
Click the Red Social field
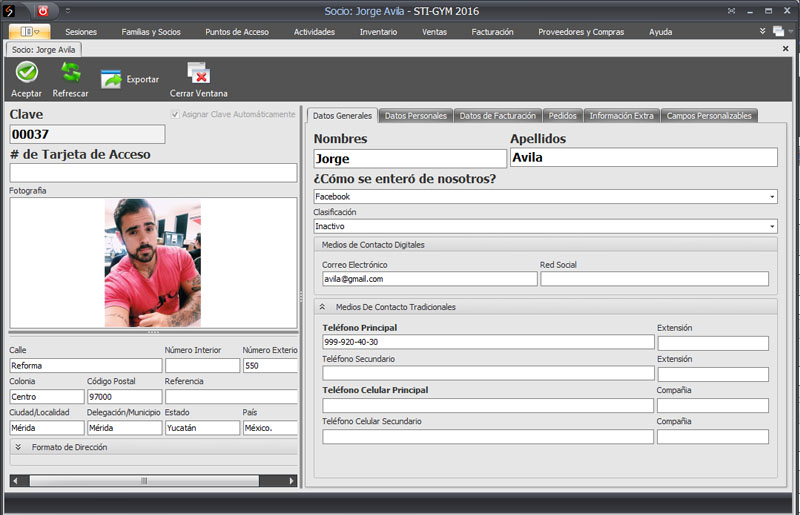(x=655, y=279)
